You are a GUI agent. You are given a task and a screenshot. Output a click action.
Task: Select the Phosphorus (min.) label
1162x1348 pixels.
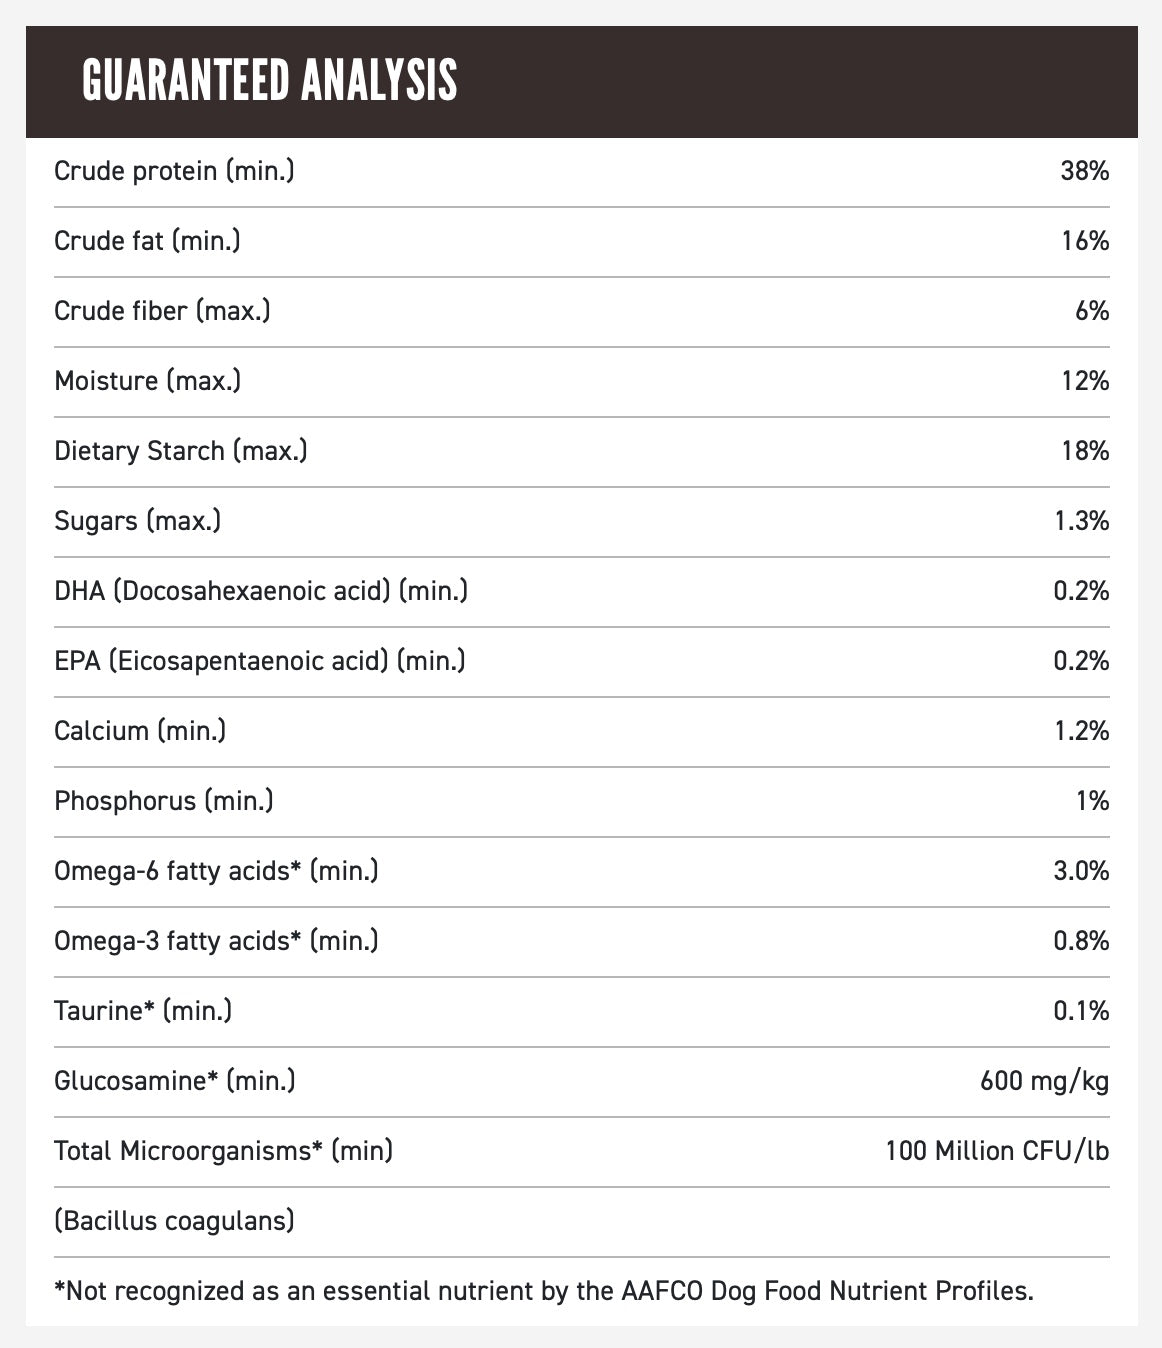[x=164, y=801]
